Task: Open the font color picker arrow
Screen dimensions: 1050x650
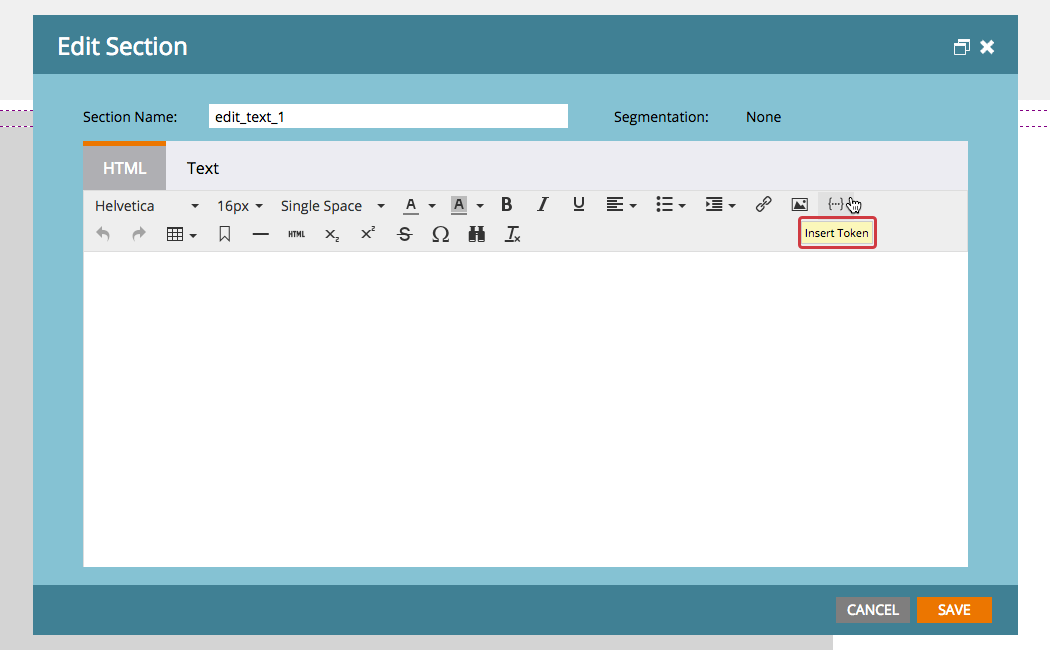Action: 430,204
